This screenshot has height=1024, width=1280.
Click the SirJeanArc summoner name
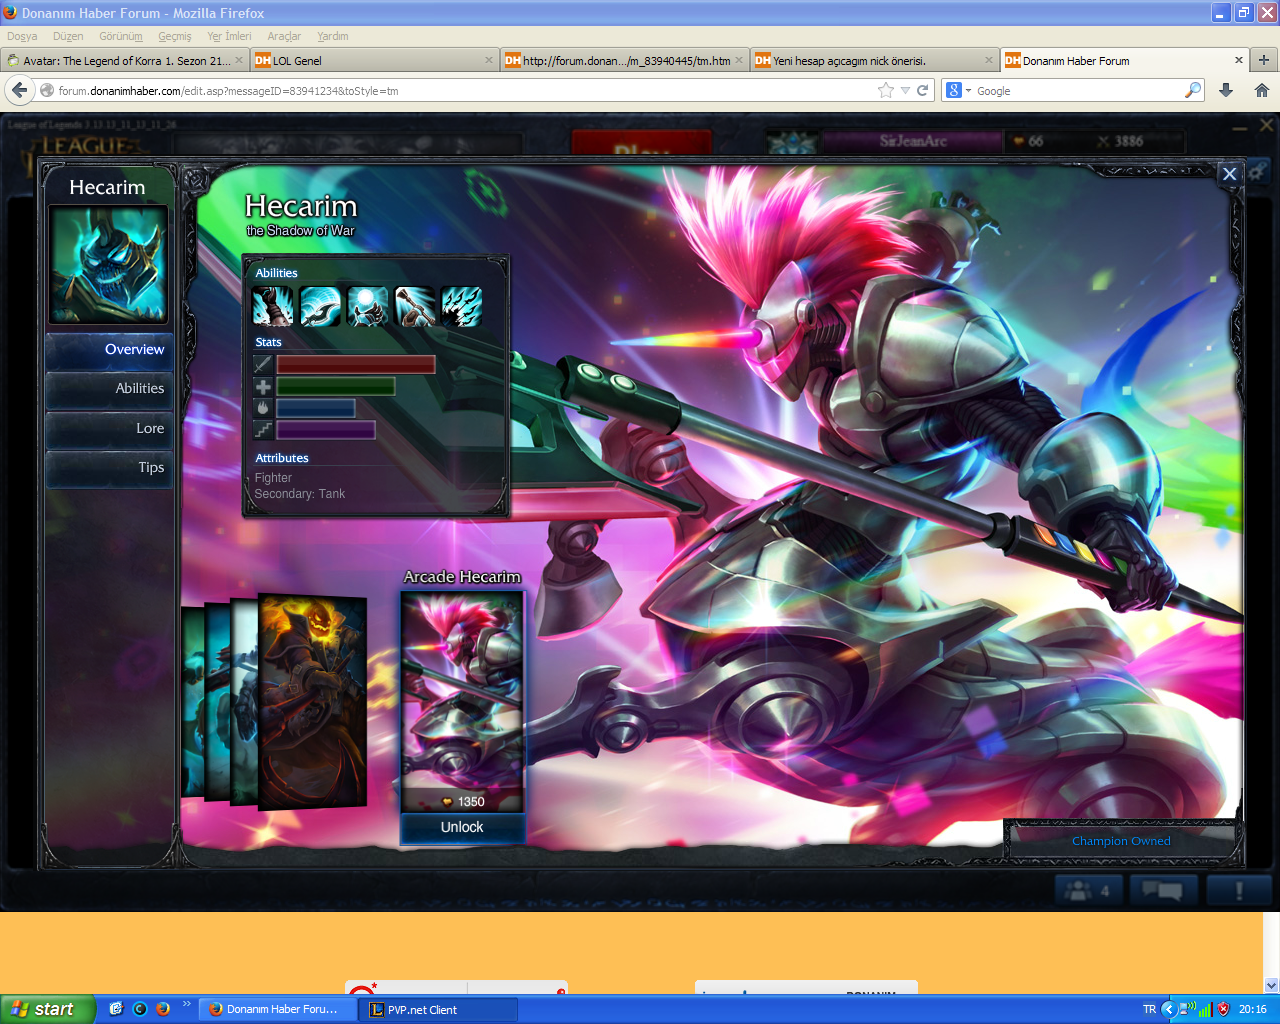[x=913, y=141]
